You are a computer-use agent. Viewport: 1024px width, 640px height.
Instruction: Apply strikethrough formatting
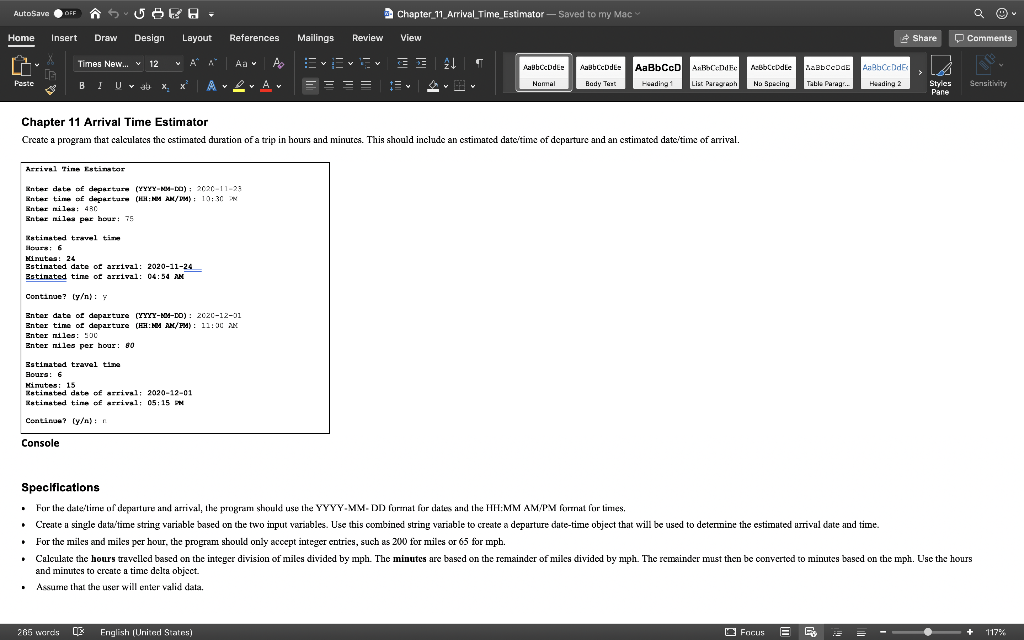point(144,84)
